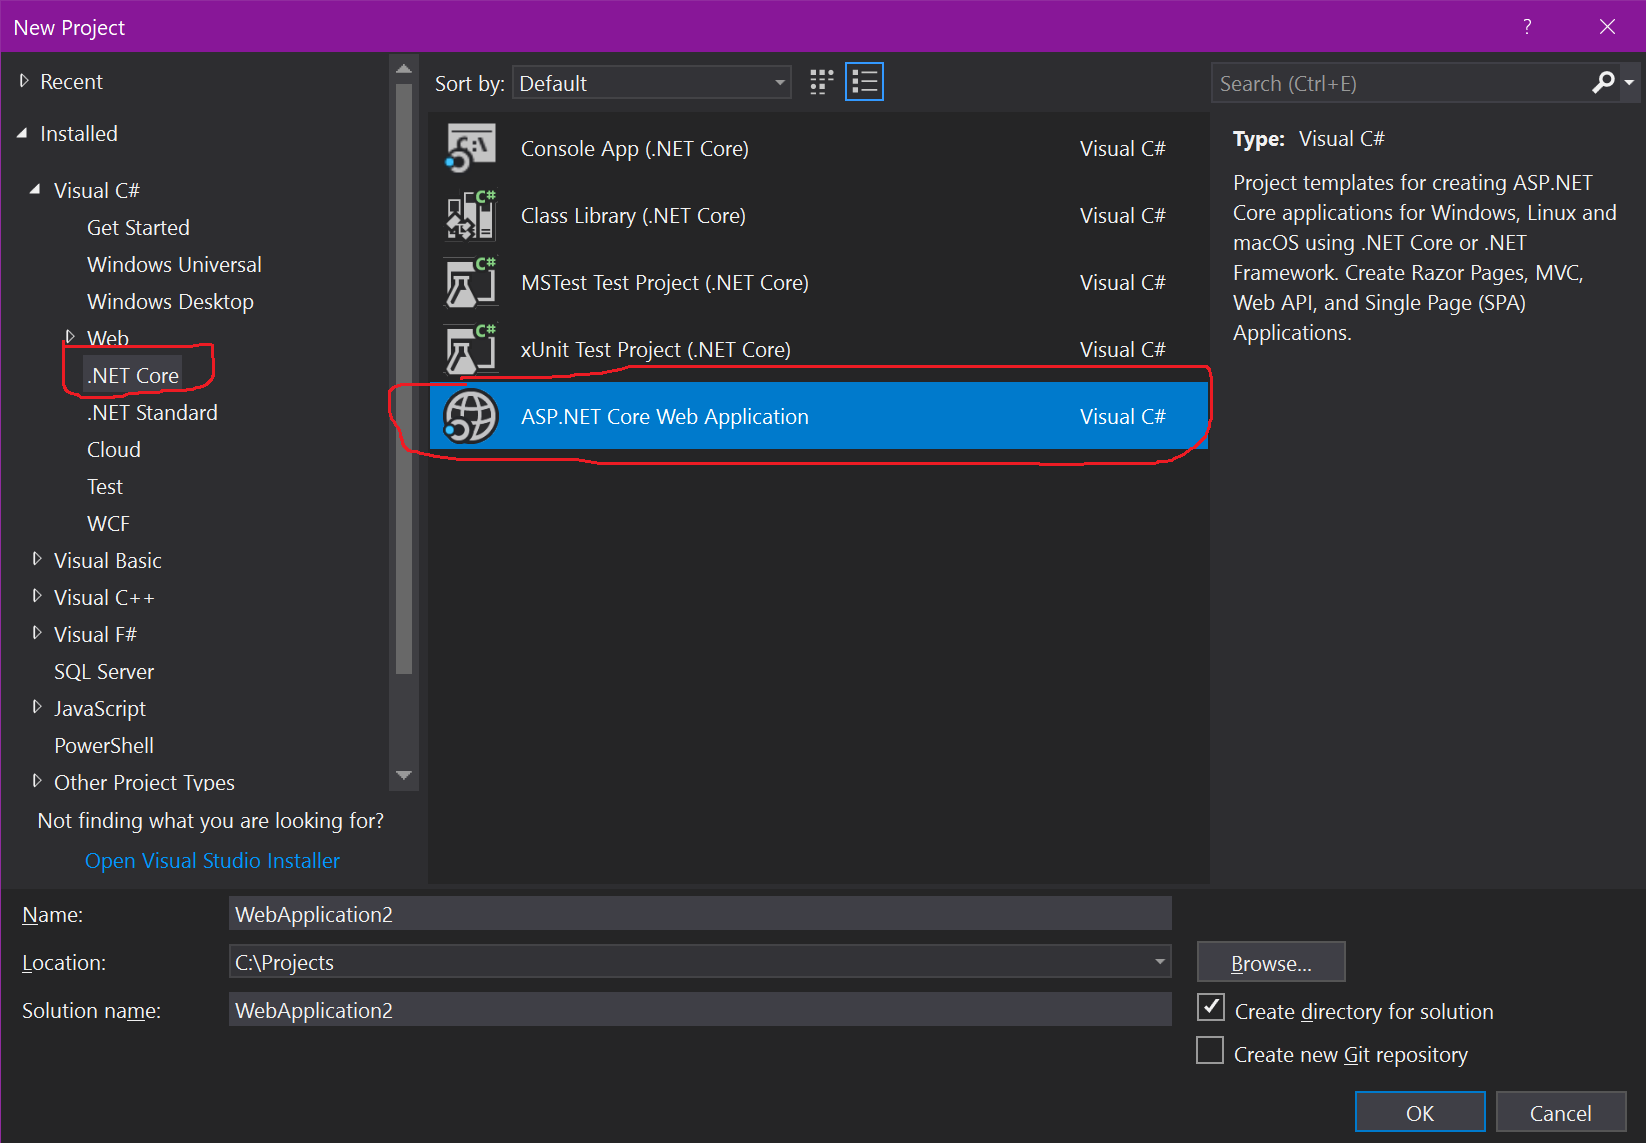Viewport: 1646px width, 1143px height.
Task: Select Class Library (.NET Core) template name
Action: point(634,216)
